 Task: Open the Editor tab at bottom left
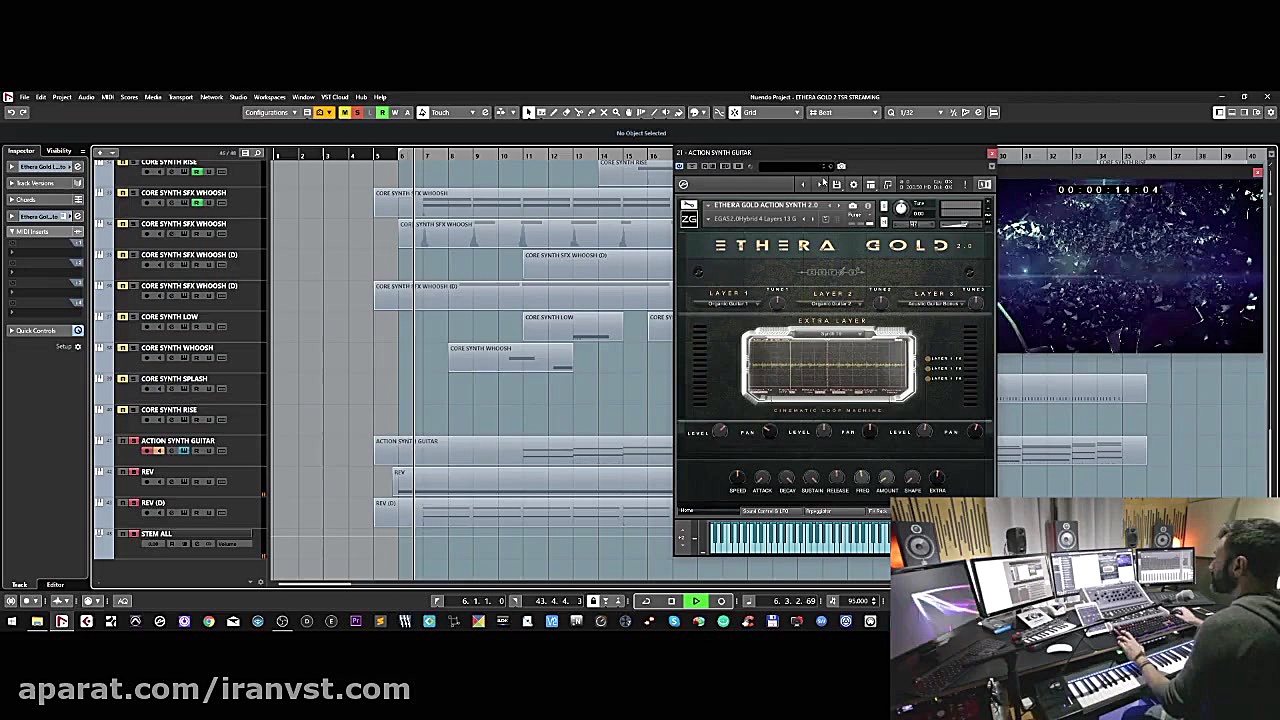tap(55, 584)
